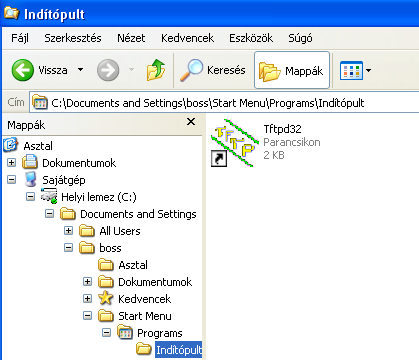Open the views dropdown arrow
This screenshot has width=419, height=360.
368,70
